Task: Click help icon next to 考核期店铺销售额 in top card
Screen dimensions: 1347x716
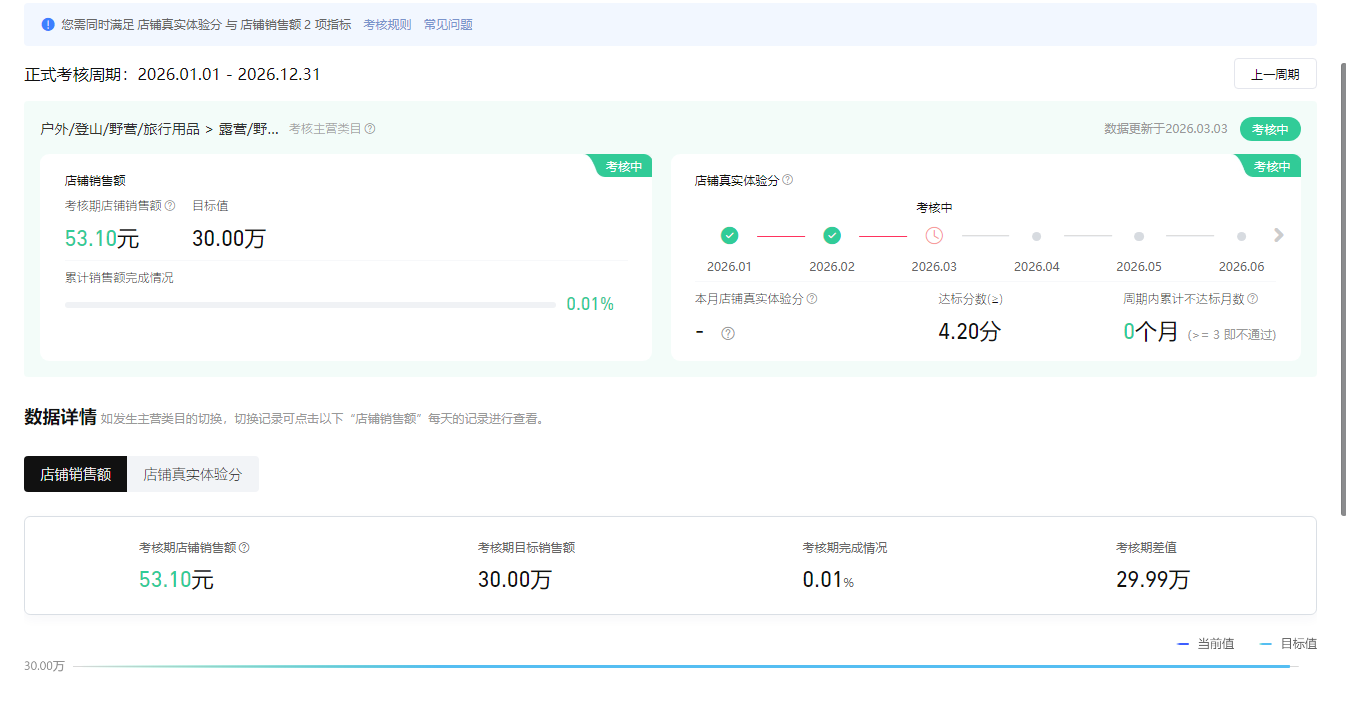Action: point(170,206)
